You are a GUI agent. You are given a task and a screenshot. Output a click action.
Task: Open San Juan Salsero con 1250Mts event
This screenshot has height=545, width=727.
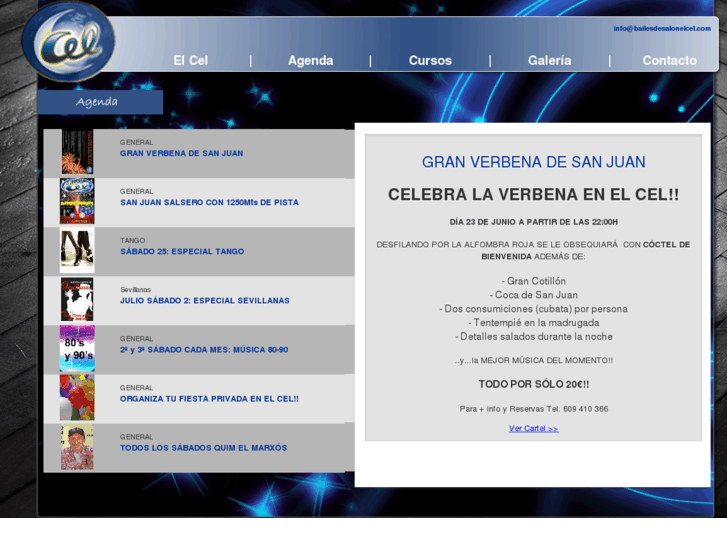209,203
